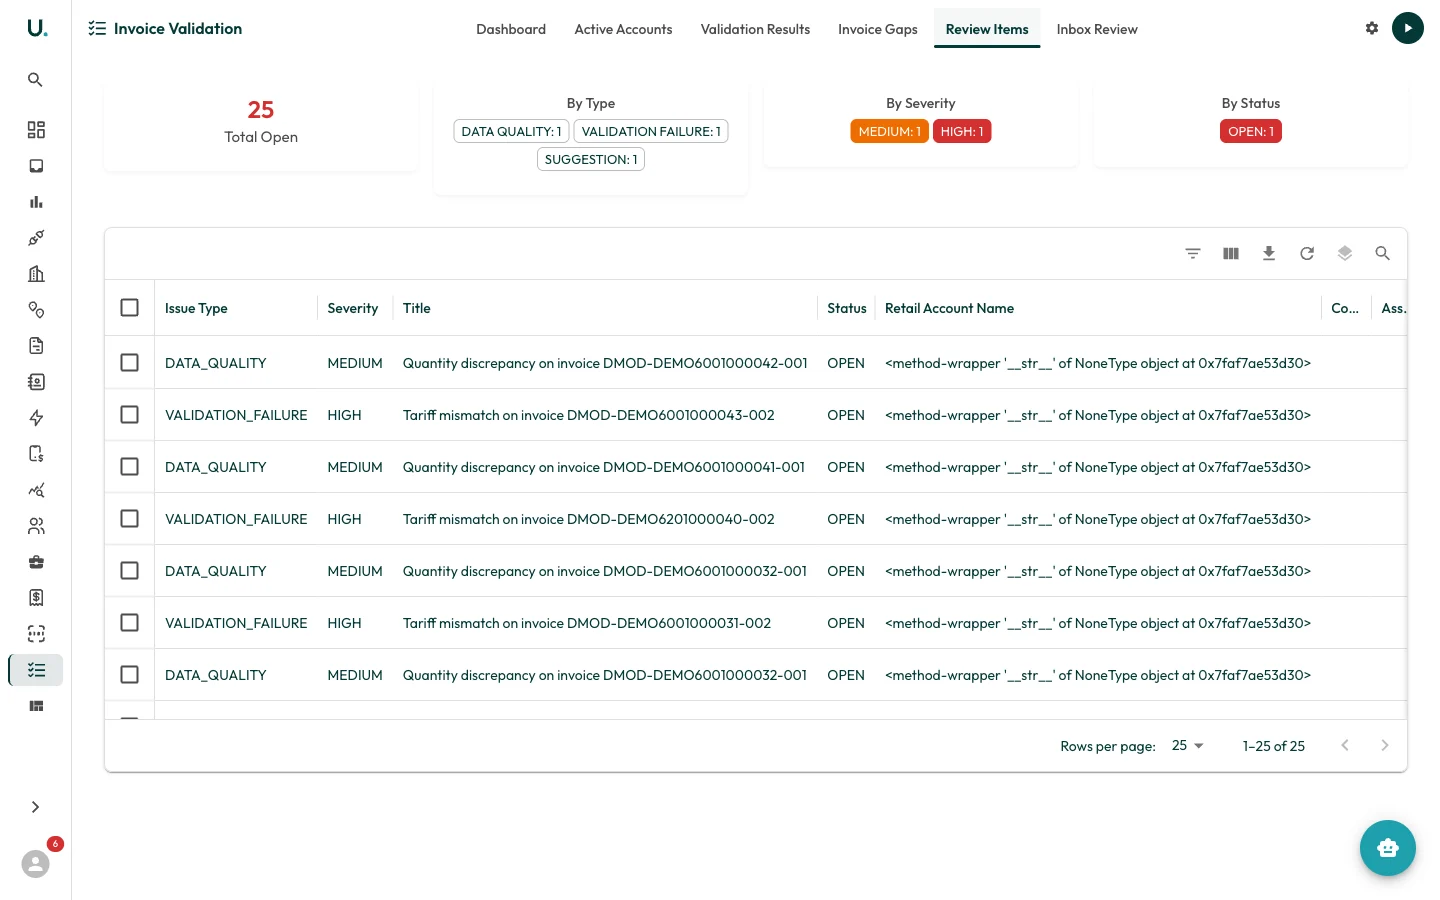Image resolution: width=1440 pixels, height=900 pixels.
Task: Switch to the Inbox Review tab
Action: click(1097, 29)
